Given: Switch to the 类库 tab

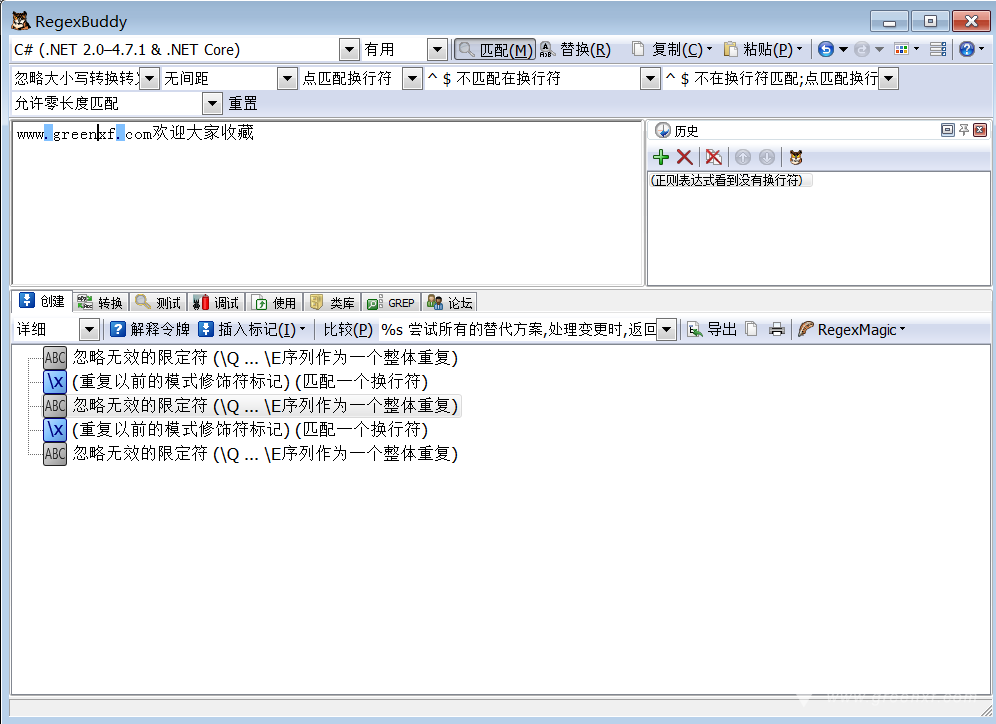Looking at the screenshot, I should (x=332, y=303).
